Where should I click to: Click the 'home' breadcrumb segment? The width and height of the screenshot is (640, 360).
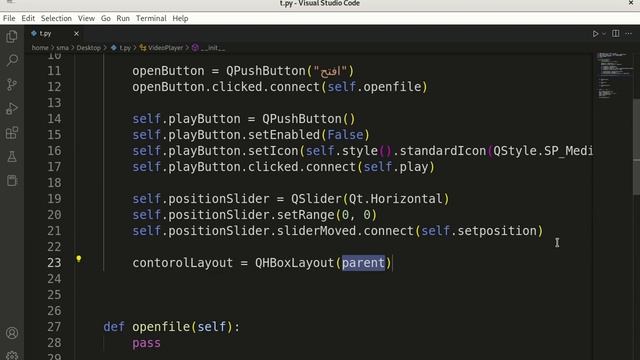[40, 48]
